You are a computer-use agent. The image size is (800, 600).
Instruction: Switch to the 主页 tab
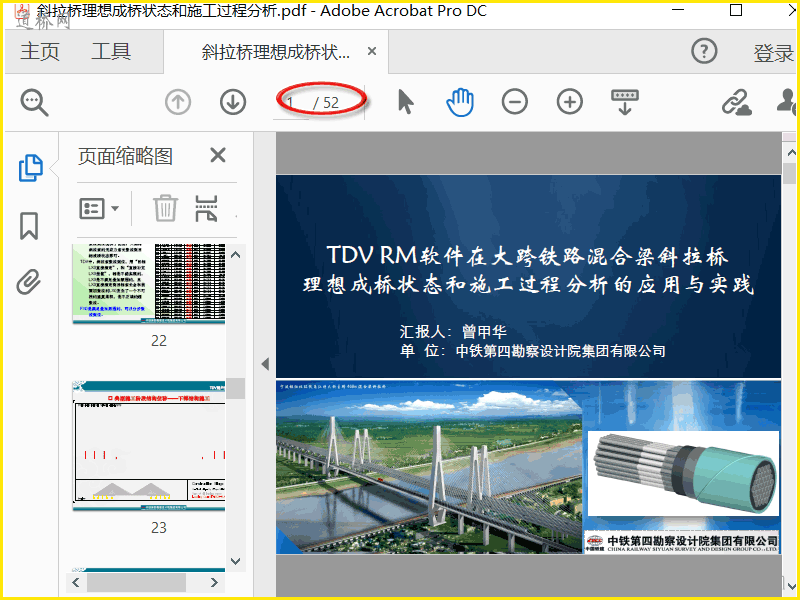tap(40, 52)
